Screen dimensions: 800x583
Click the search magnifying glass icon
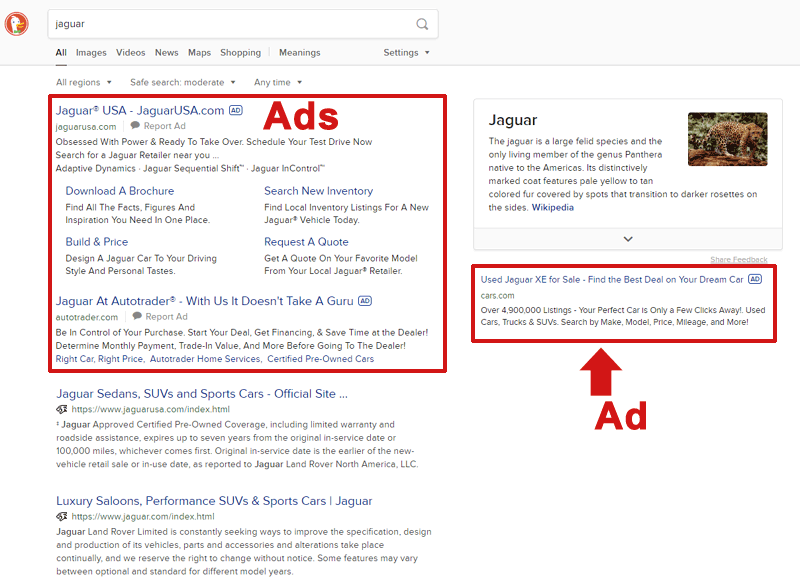pyautogui.click(x=423, y=23)
